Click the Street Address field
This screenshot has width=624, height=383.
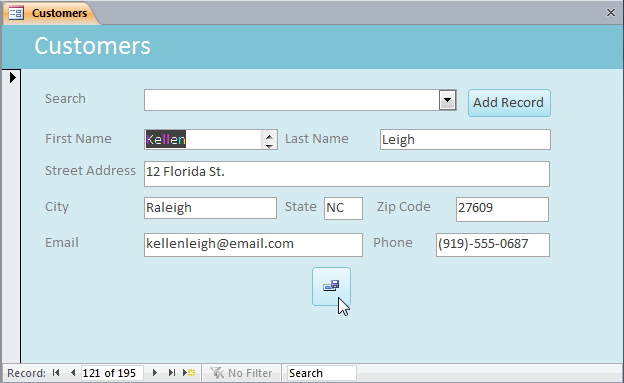click(x=347, y=174)
